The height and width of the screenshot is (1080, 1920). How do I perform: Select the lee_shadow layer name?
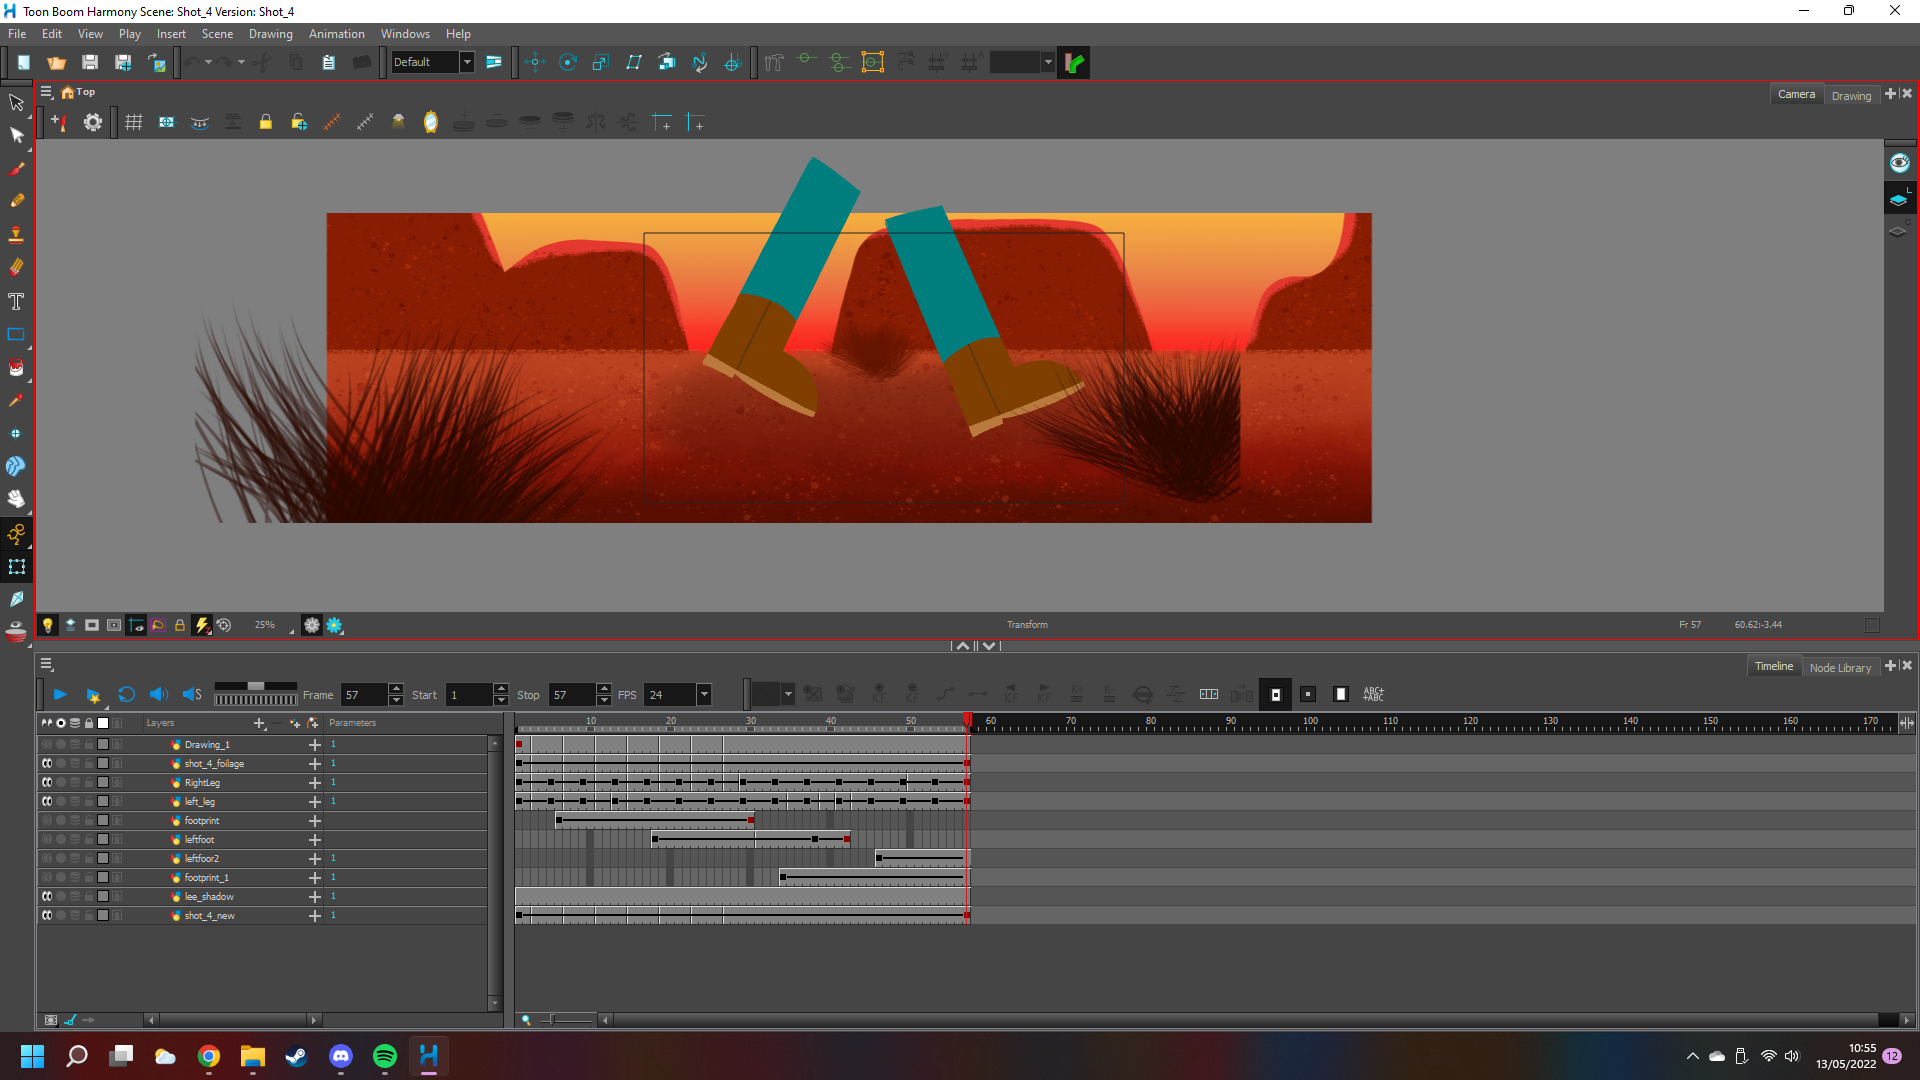coord(209,896)
